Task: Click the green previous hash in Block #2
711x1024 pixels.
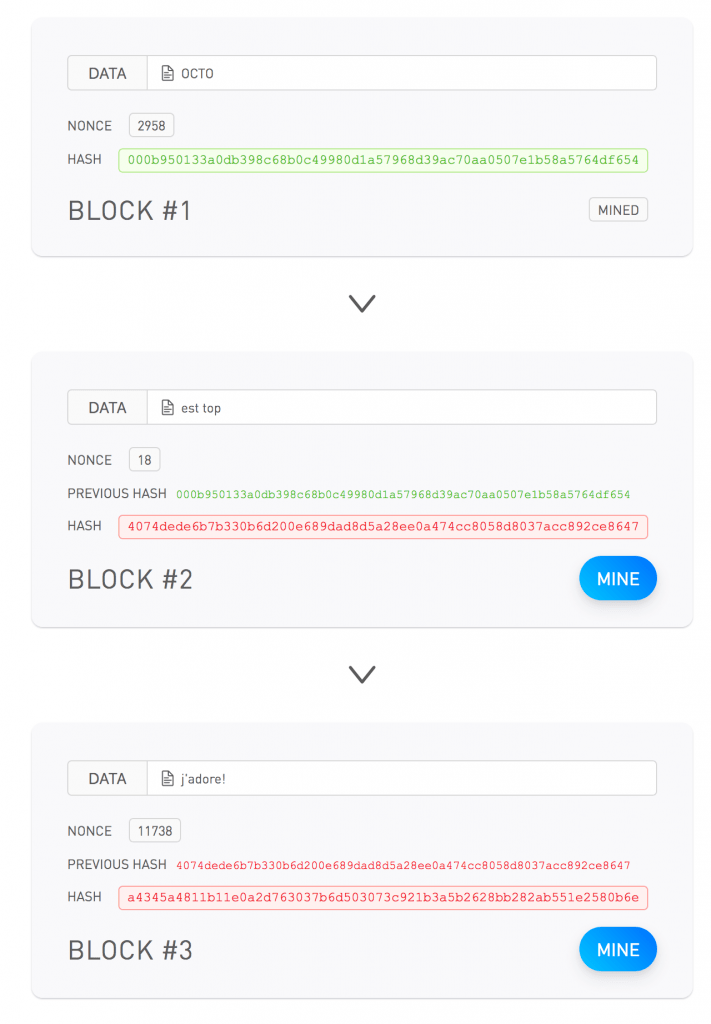Action: click(x=403, y=494)
